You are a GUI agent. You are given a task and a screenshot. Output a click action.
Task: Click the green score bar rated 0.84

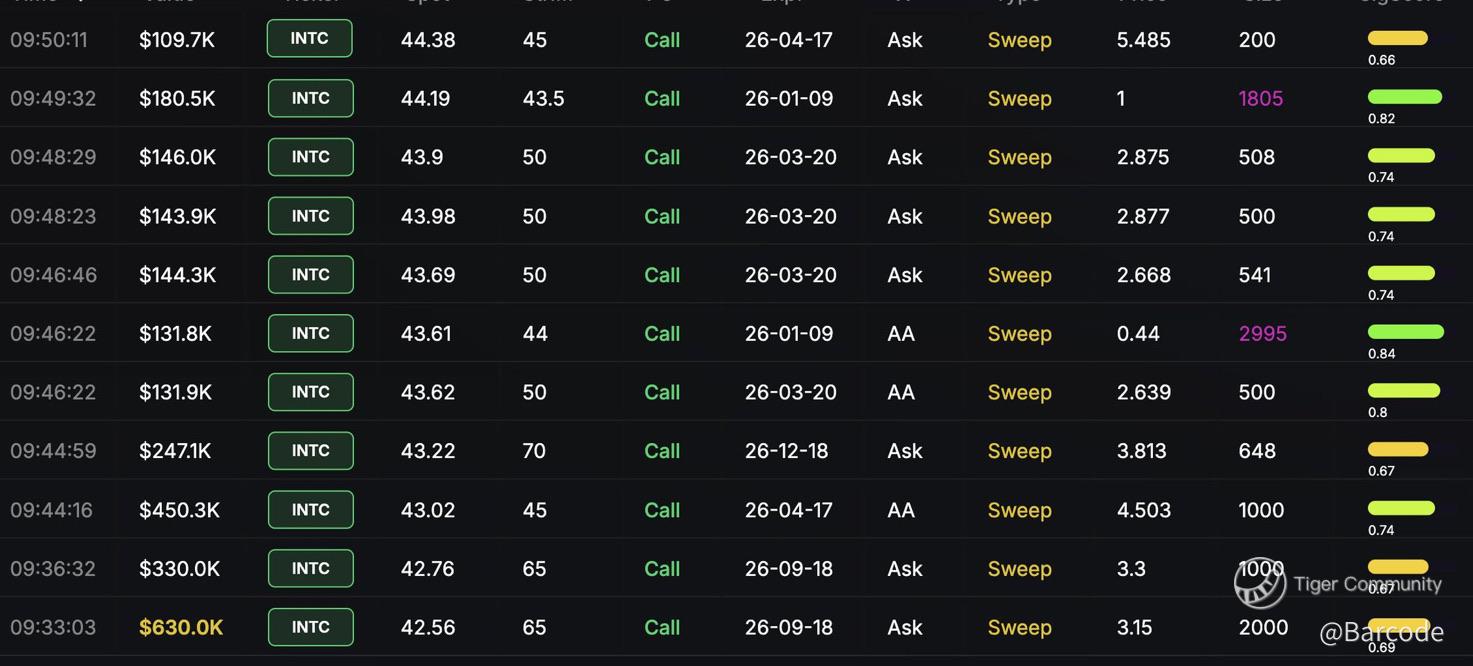pyautogui.click(x=1405, y=332)
